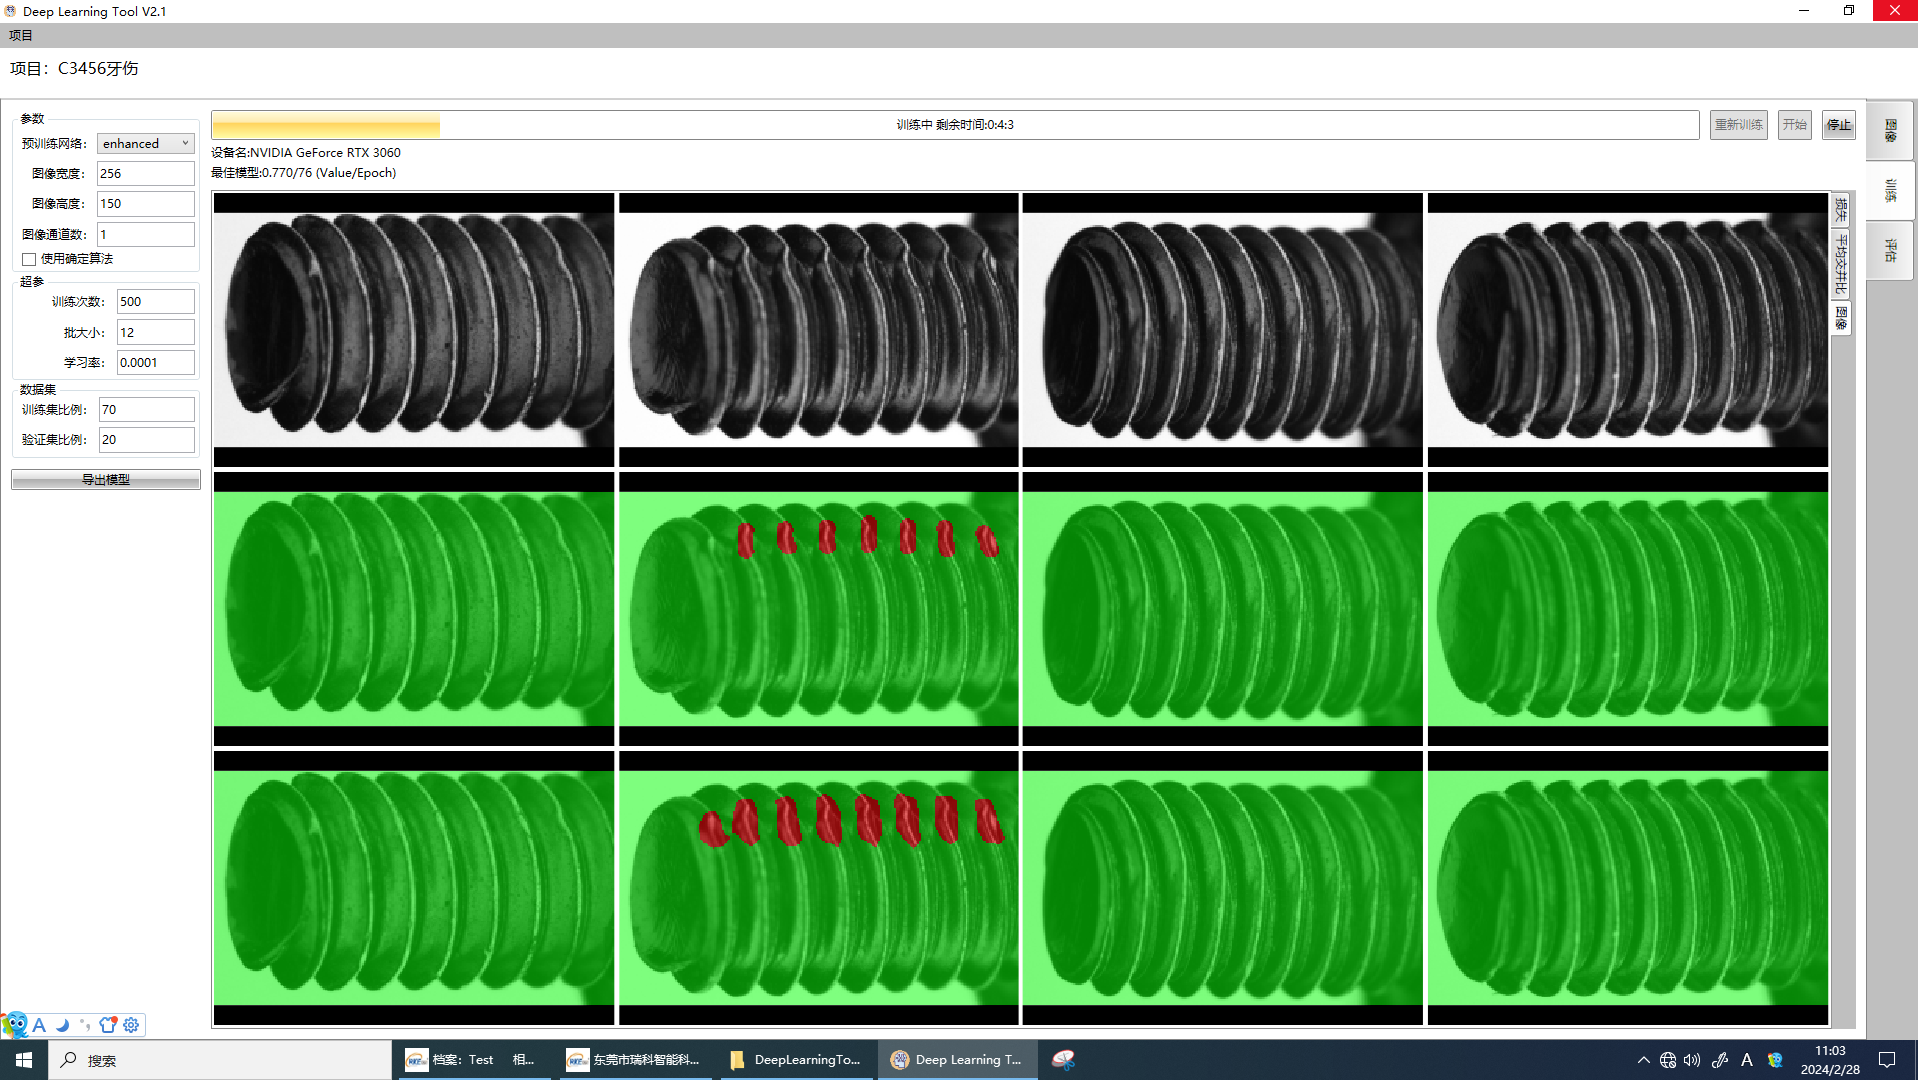Switch to the 评估 side tab
Screen dimensions: 1918x1080
pos(1890,250)
